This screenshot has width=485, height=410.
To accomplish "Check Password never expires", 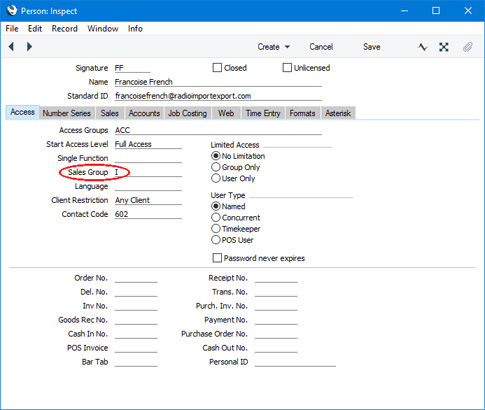I will click(217, 258).
